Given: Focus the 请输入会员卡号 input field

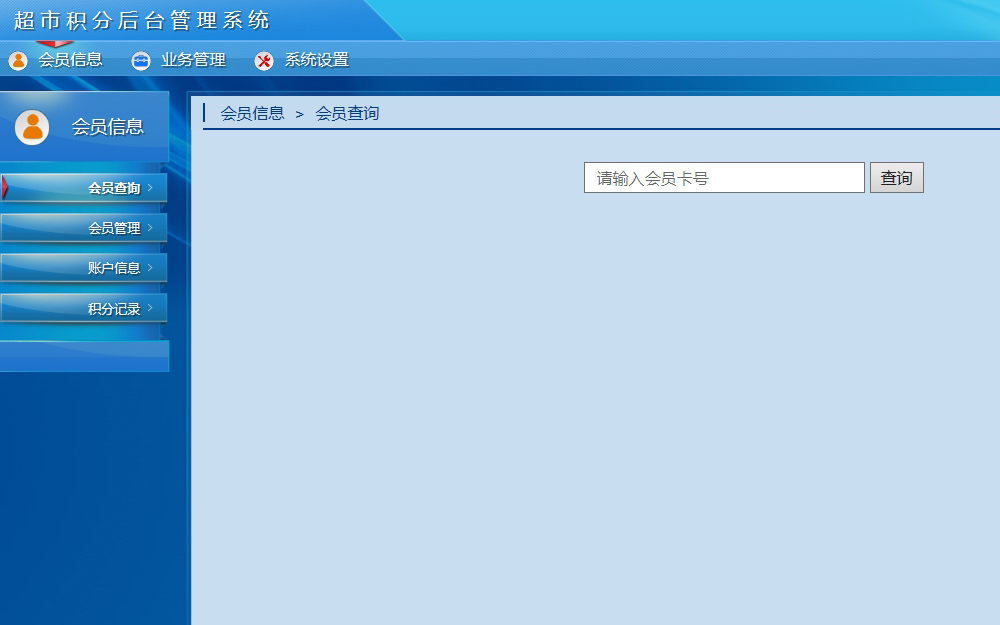Looking at the screenshot, I should (724, 178).
